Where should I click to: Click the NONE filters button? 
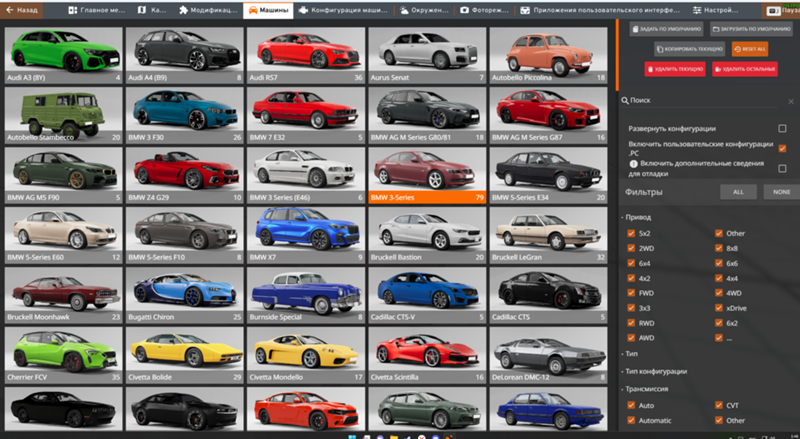pyautogui.click(x=781, y=192)
